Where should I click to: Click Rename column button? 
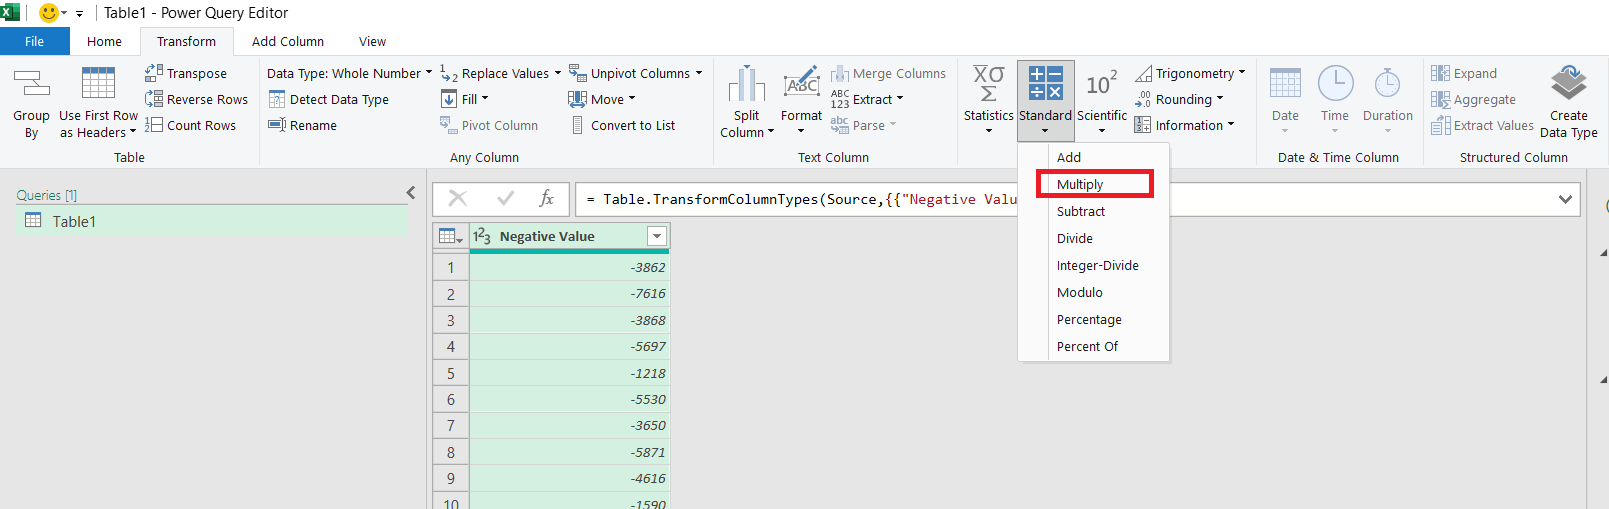[x=302, y=125]
